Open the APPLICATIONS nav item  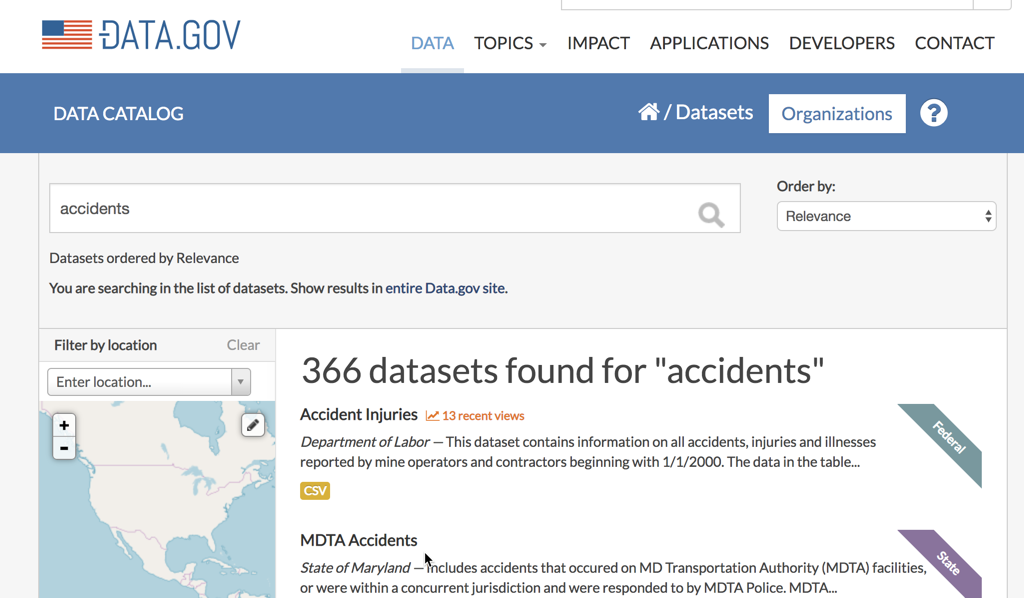click(709, 43)
